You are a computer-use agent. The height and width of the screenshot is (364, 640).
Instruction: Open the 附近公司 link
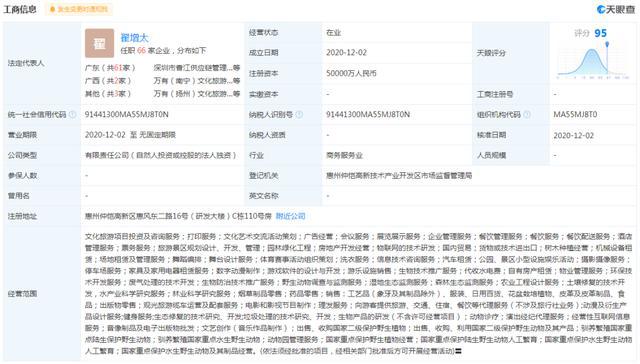coord(290,216)
